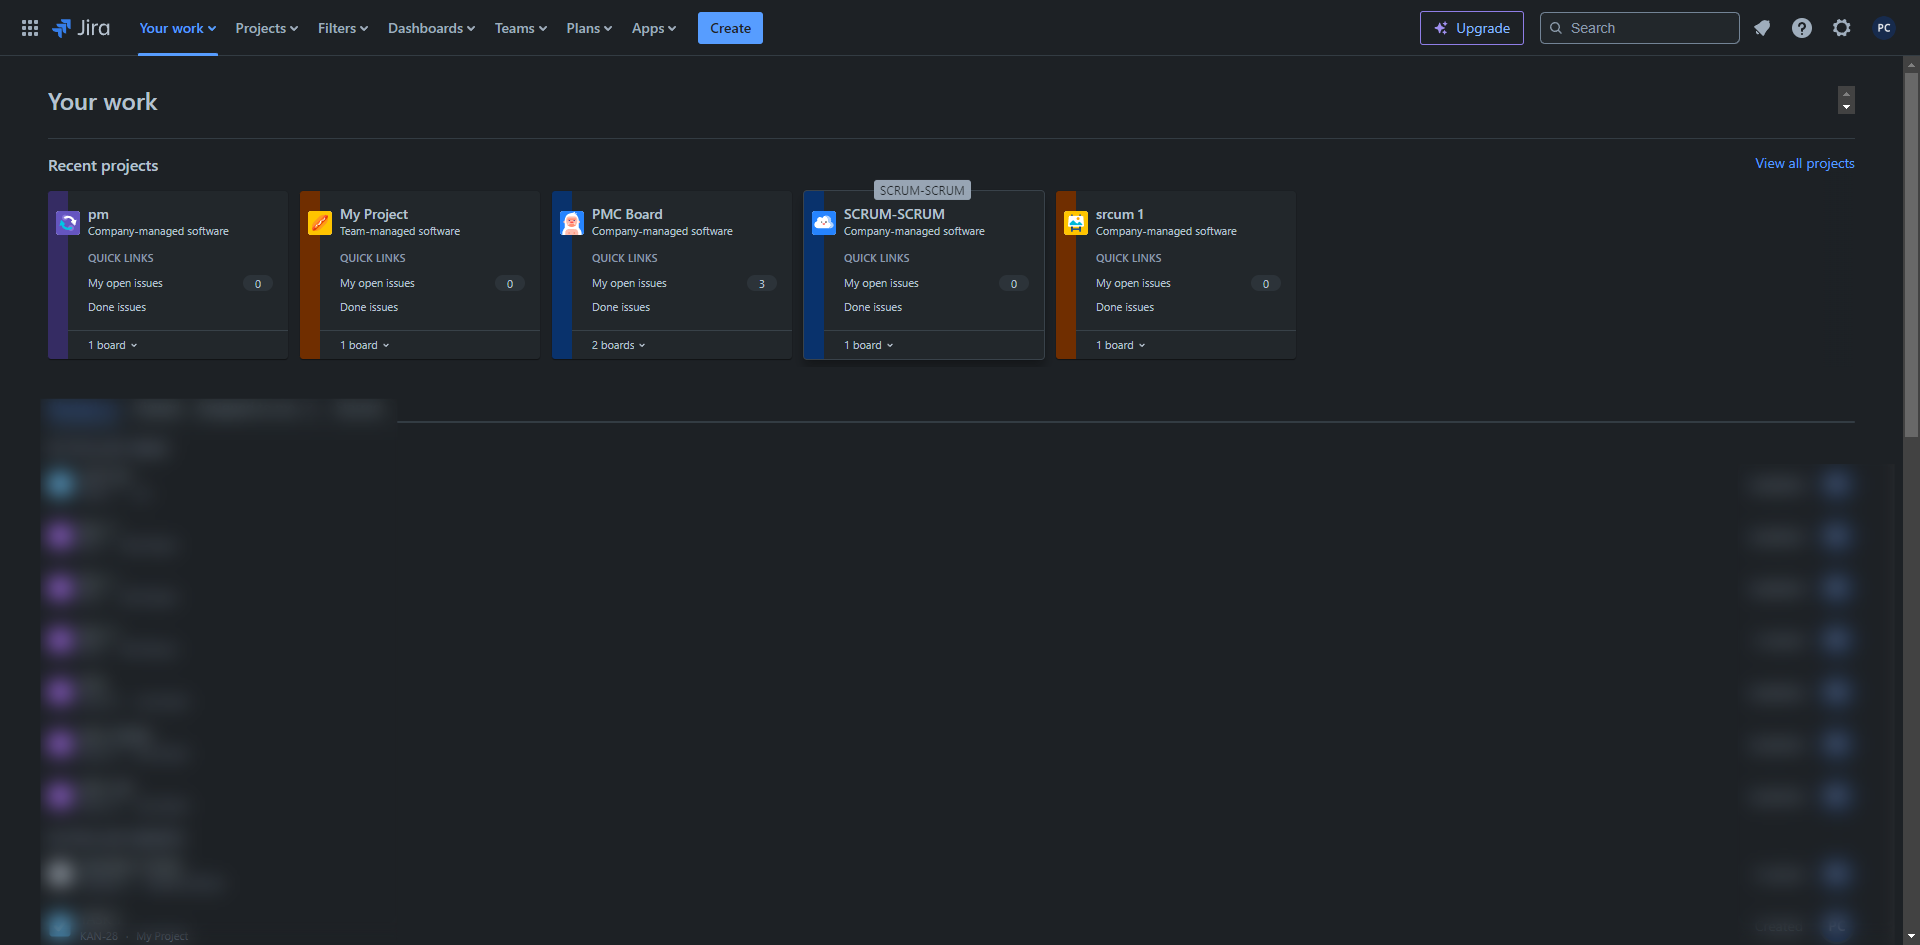1920x945 pixels.
Task: Expand PMC Board's 2 boards dropdown
Action: [x=619, y=345]
